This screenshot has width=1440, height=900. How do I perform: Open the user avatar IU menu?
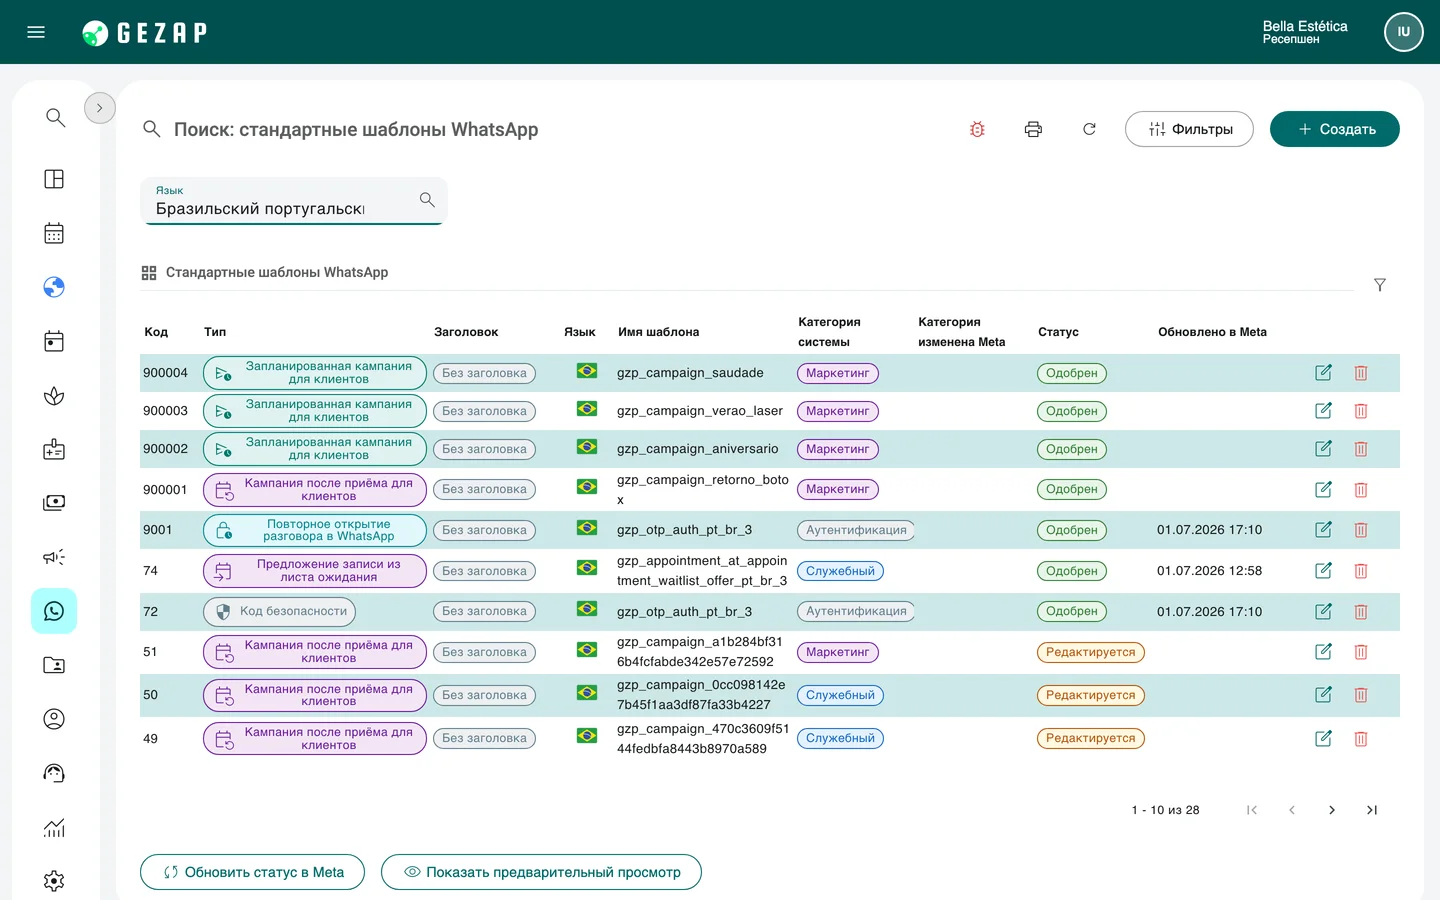tap(1403, 32)
